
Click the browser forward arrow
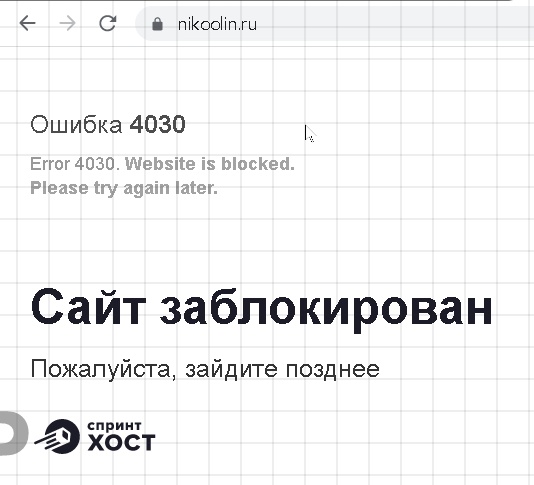(67, 24)
